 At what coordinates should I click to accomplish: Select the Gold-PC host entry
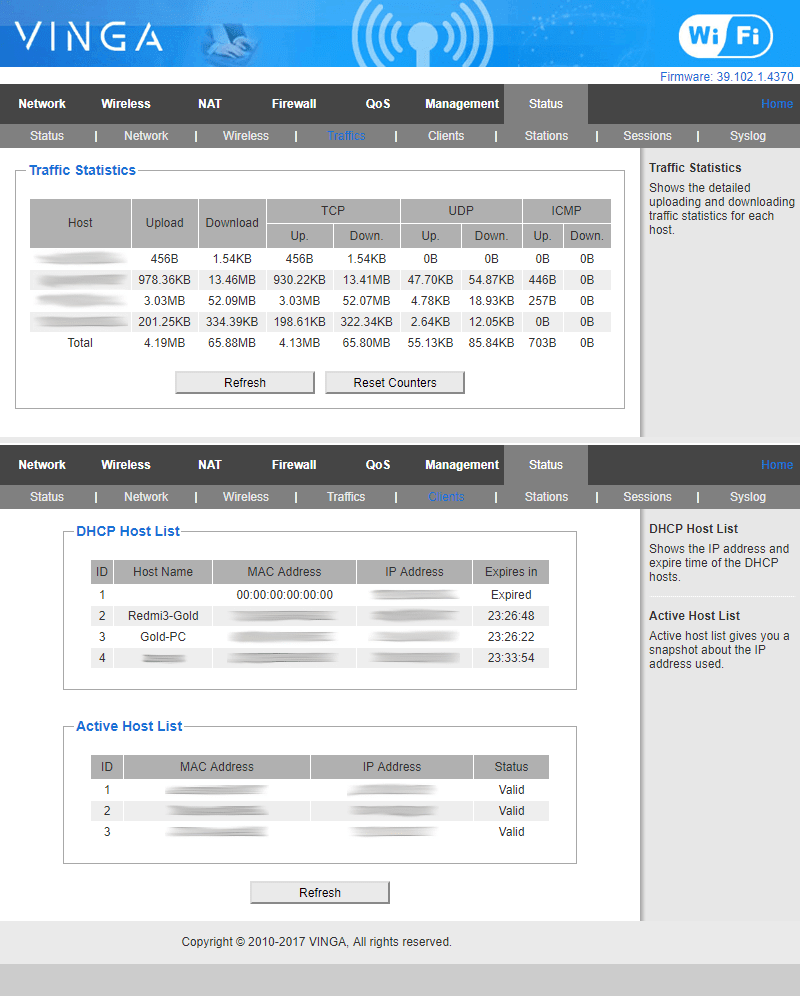click(x=163, y=637)
